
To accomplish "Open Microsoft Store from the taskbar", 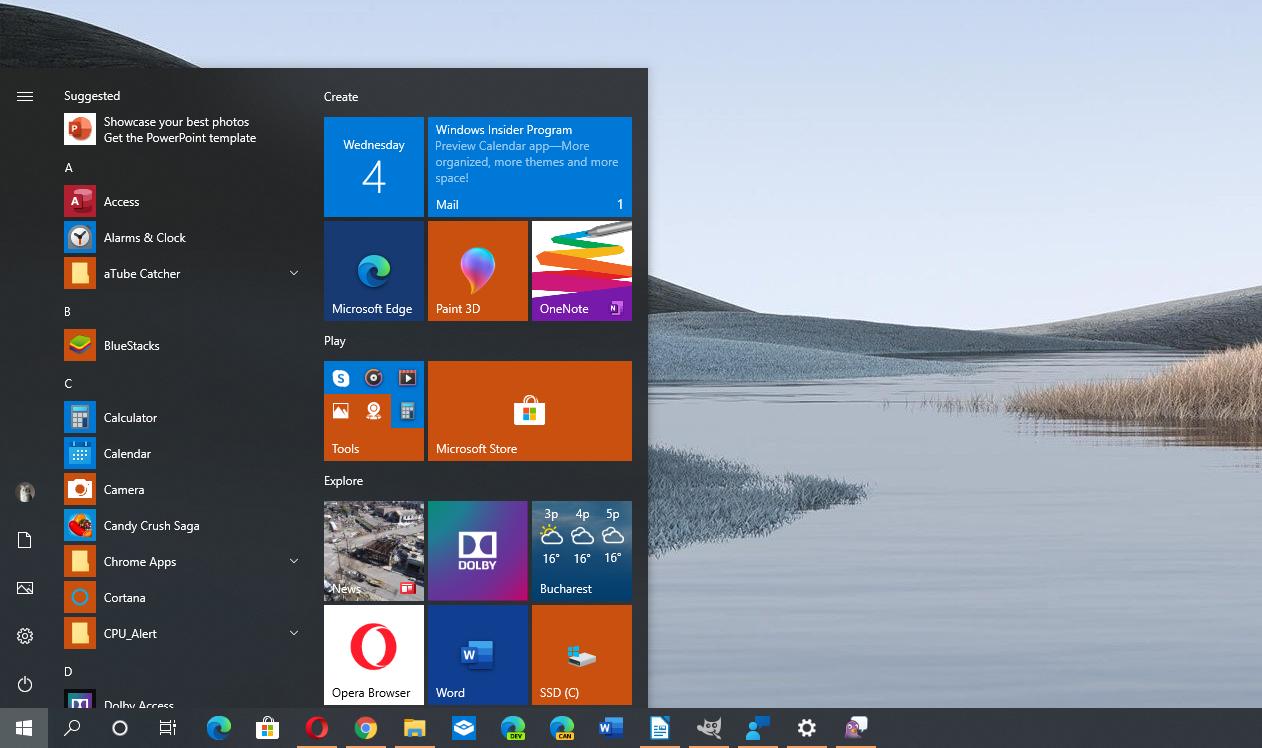I will coord(267,728).
